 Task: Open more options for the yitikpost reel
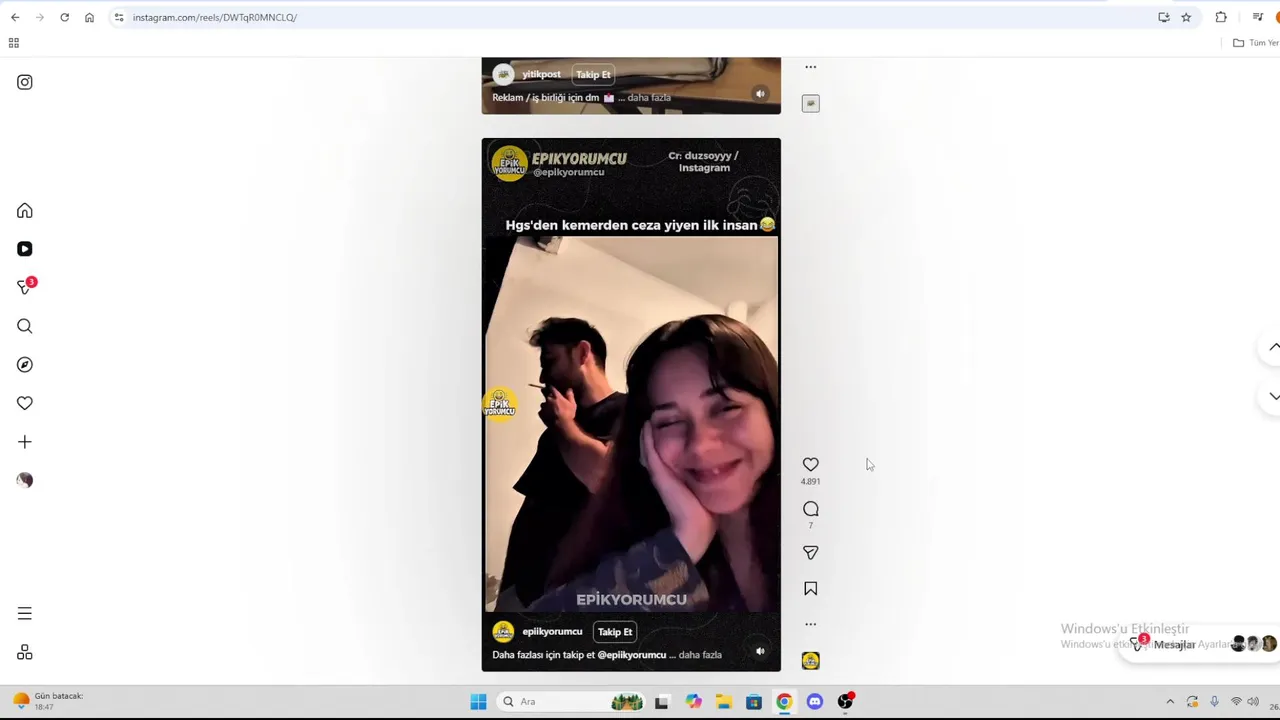coord(811,67)
